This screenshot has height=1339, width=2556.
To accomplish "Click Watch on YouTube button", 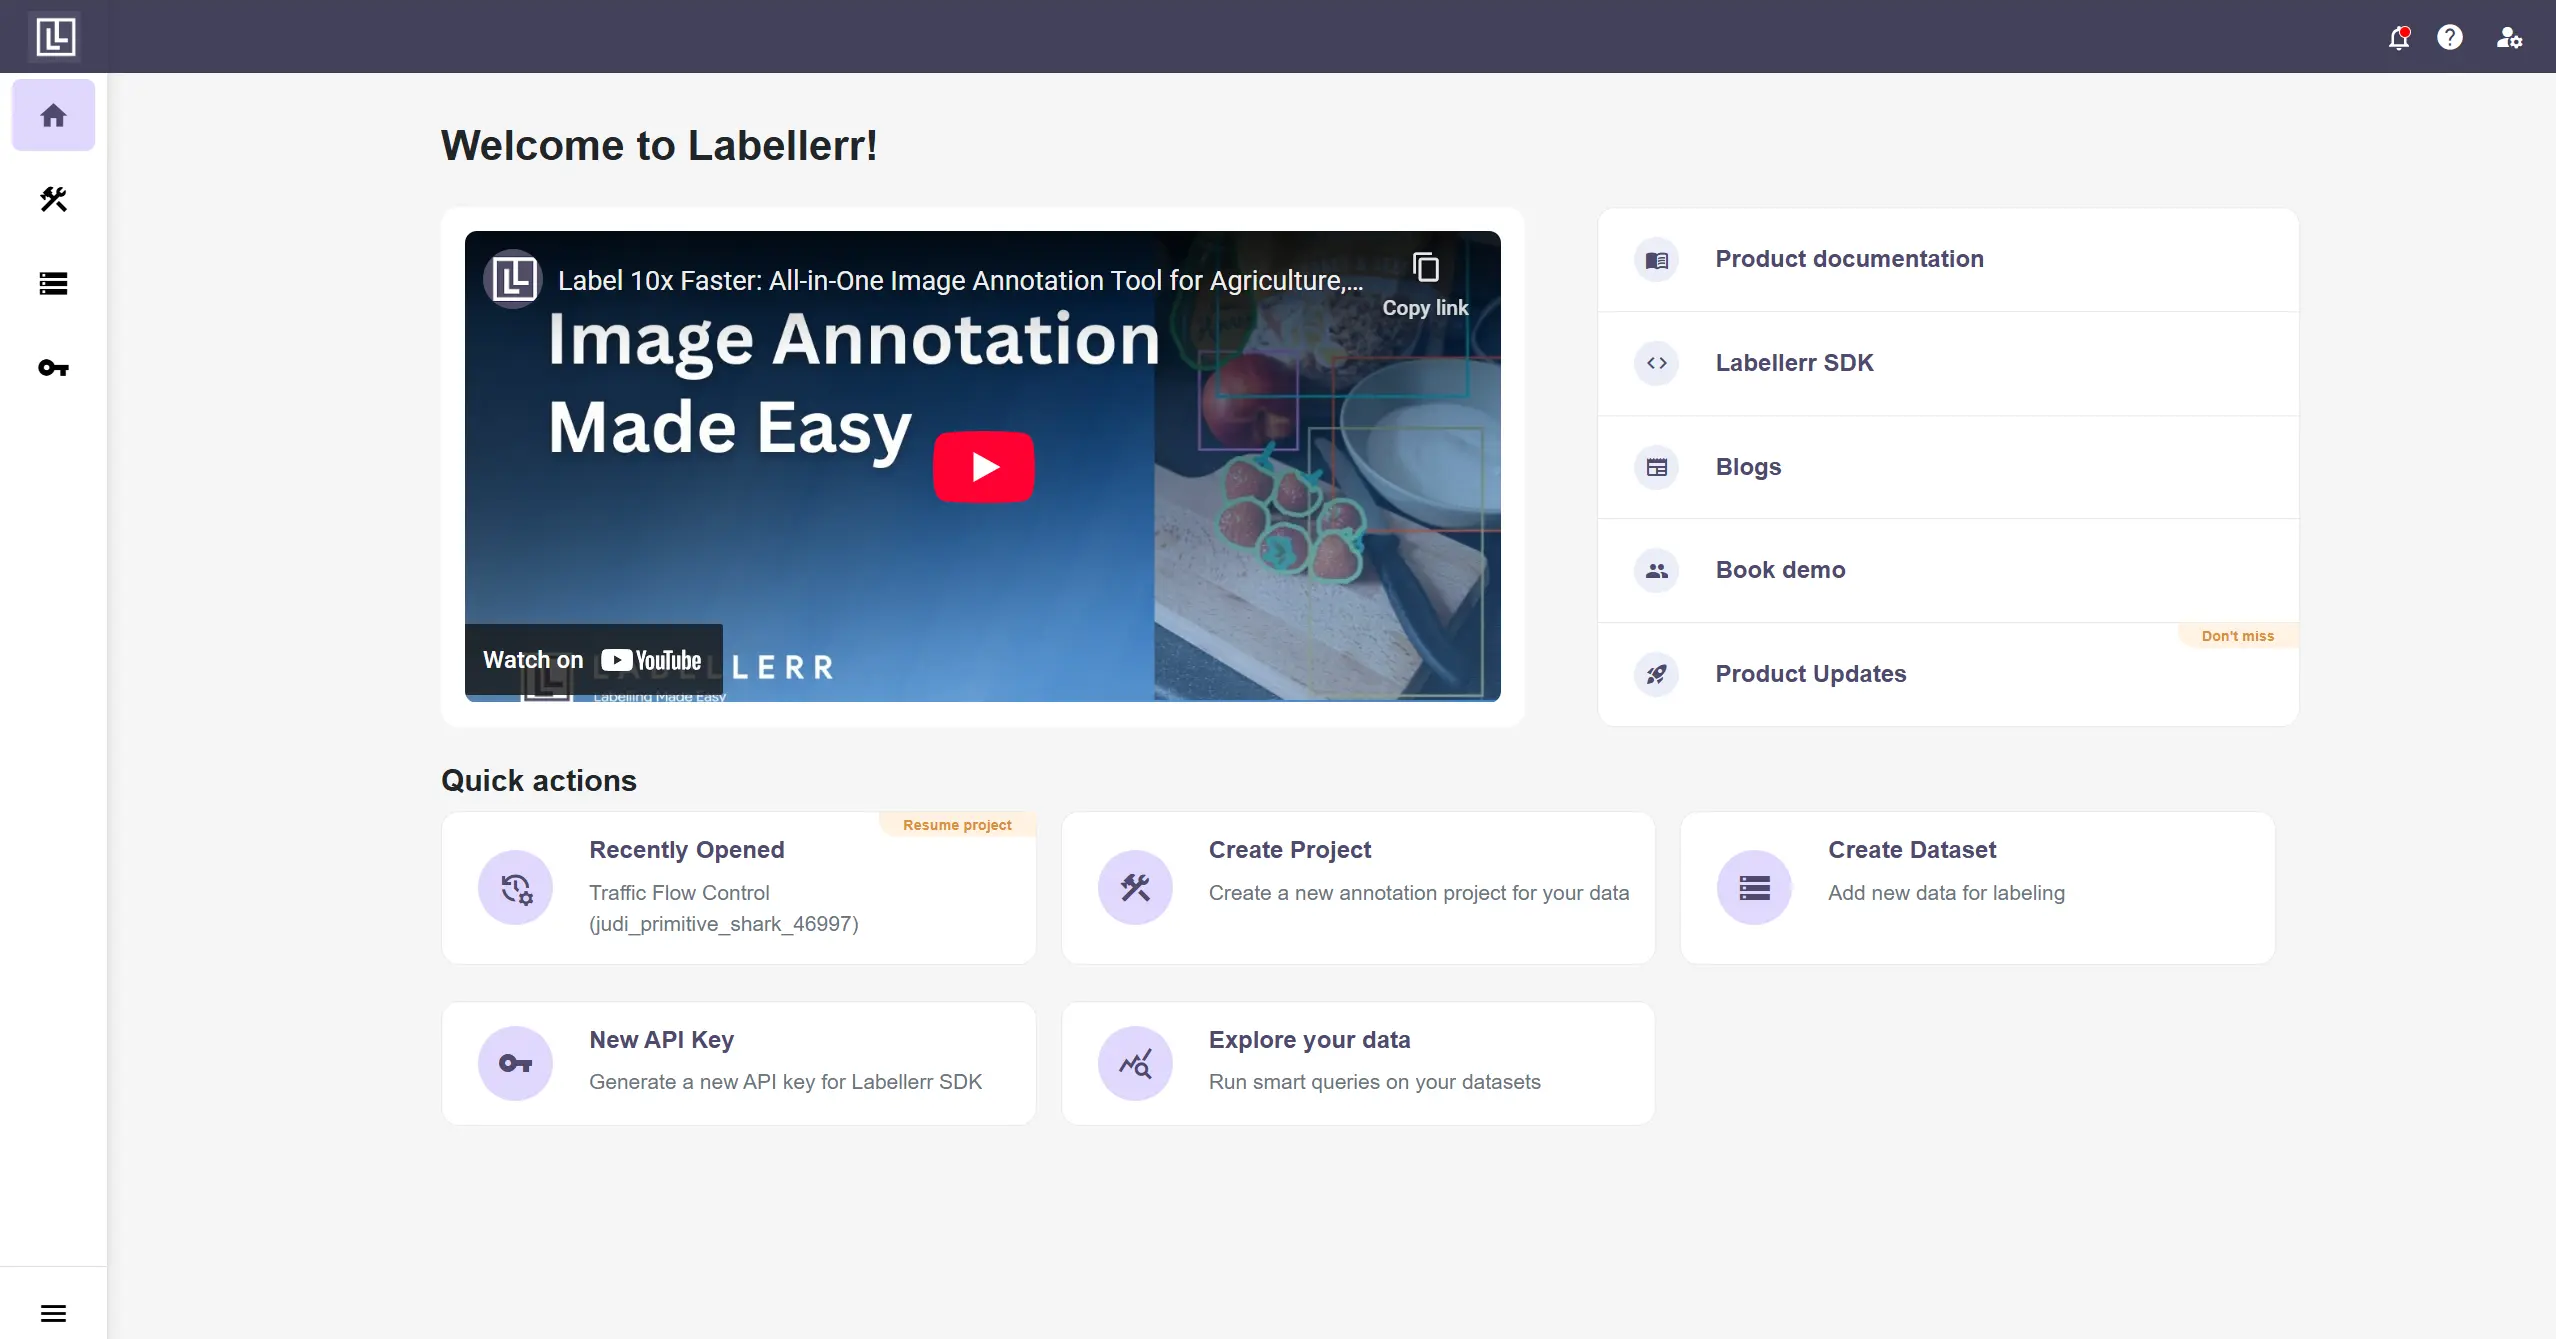I will (x=594, y=660).
